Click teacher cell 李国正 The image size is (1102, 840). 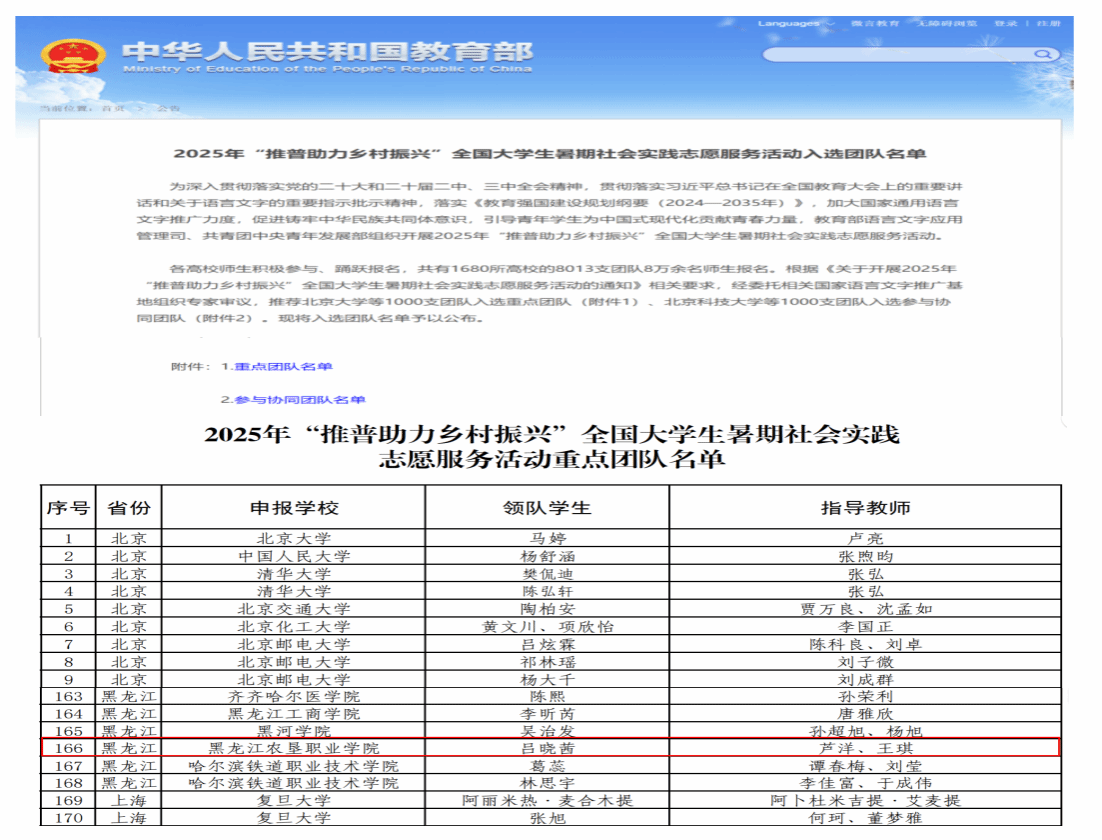[x=865, y=626]
